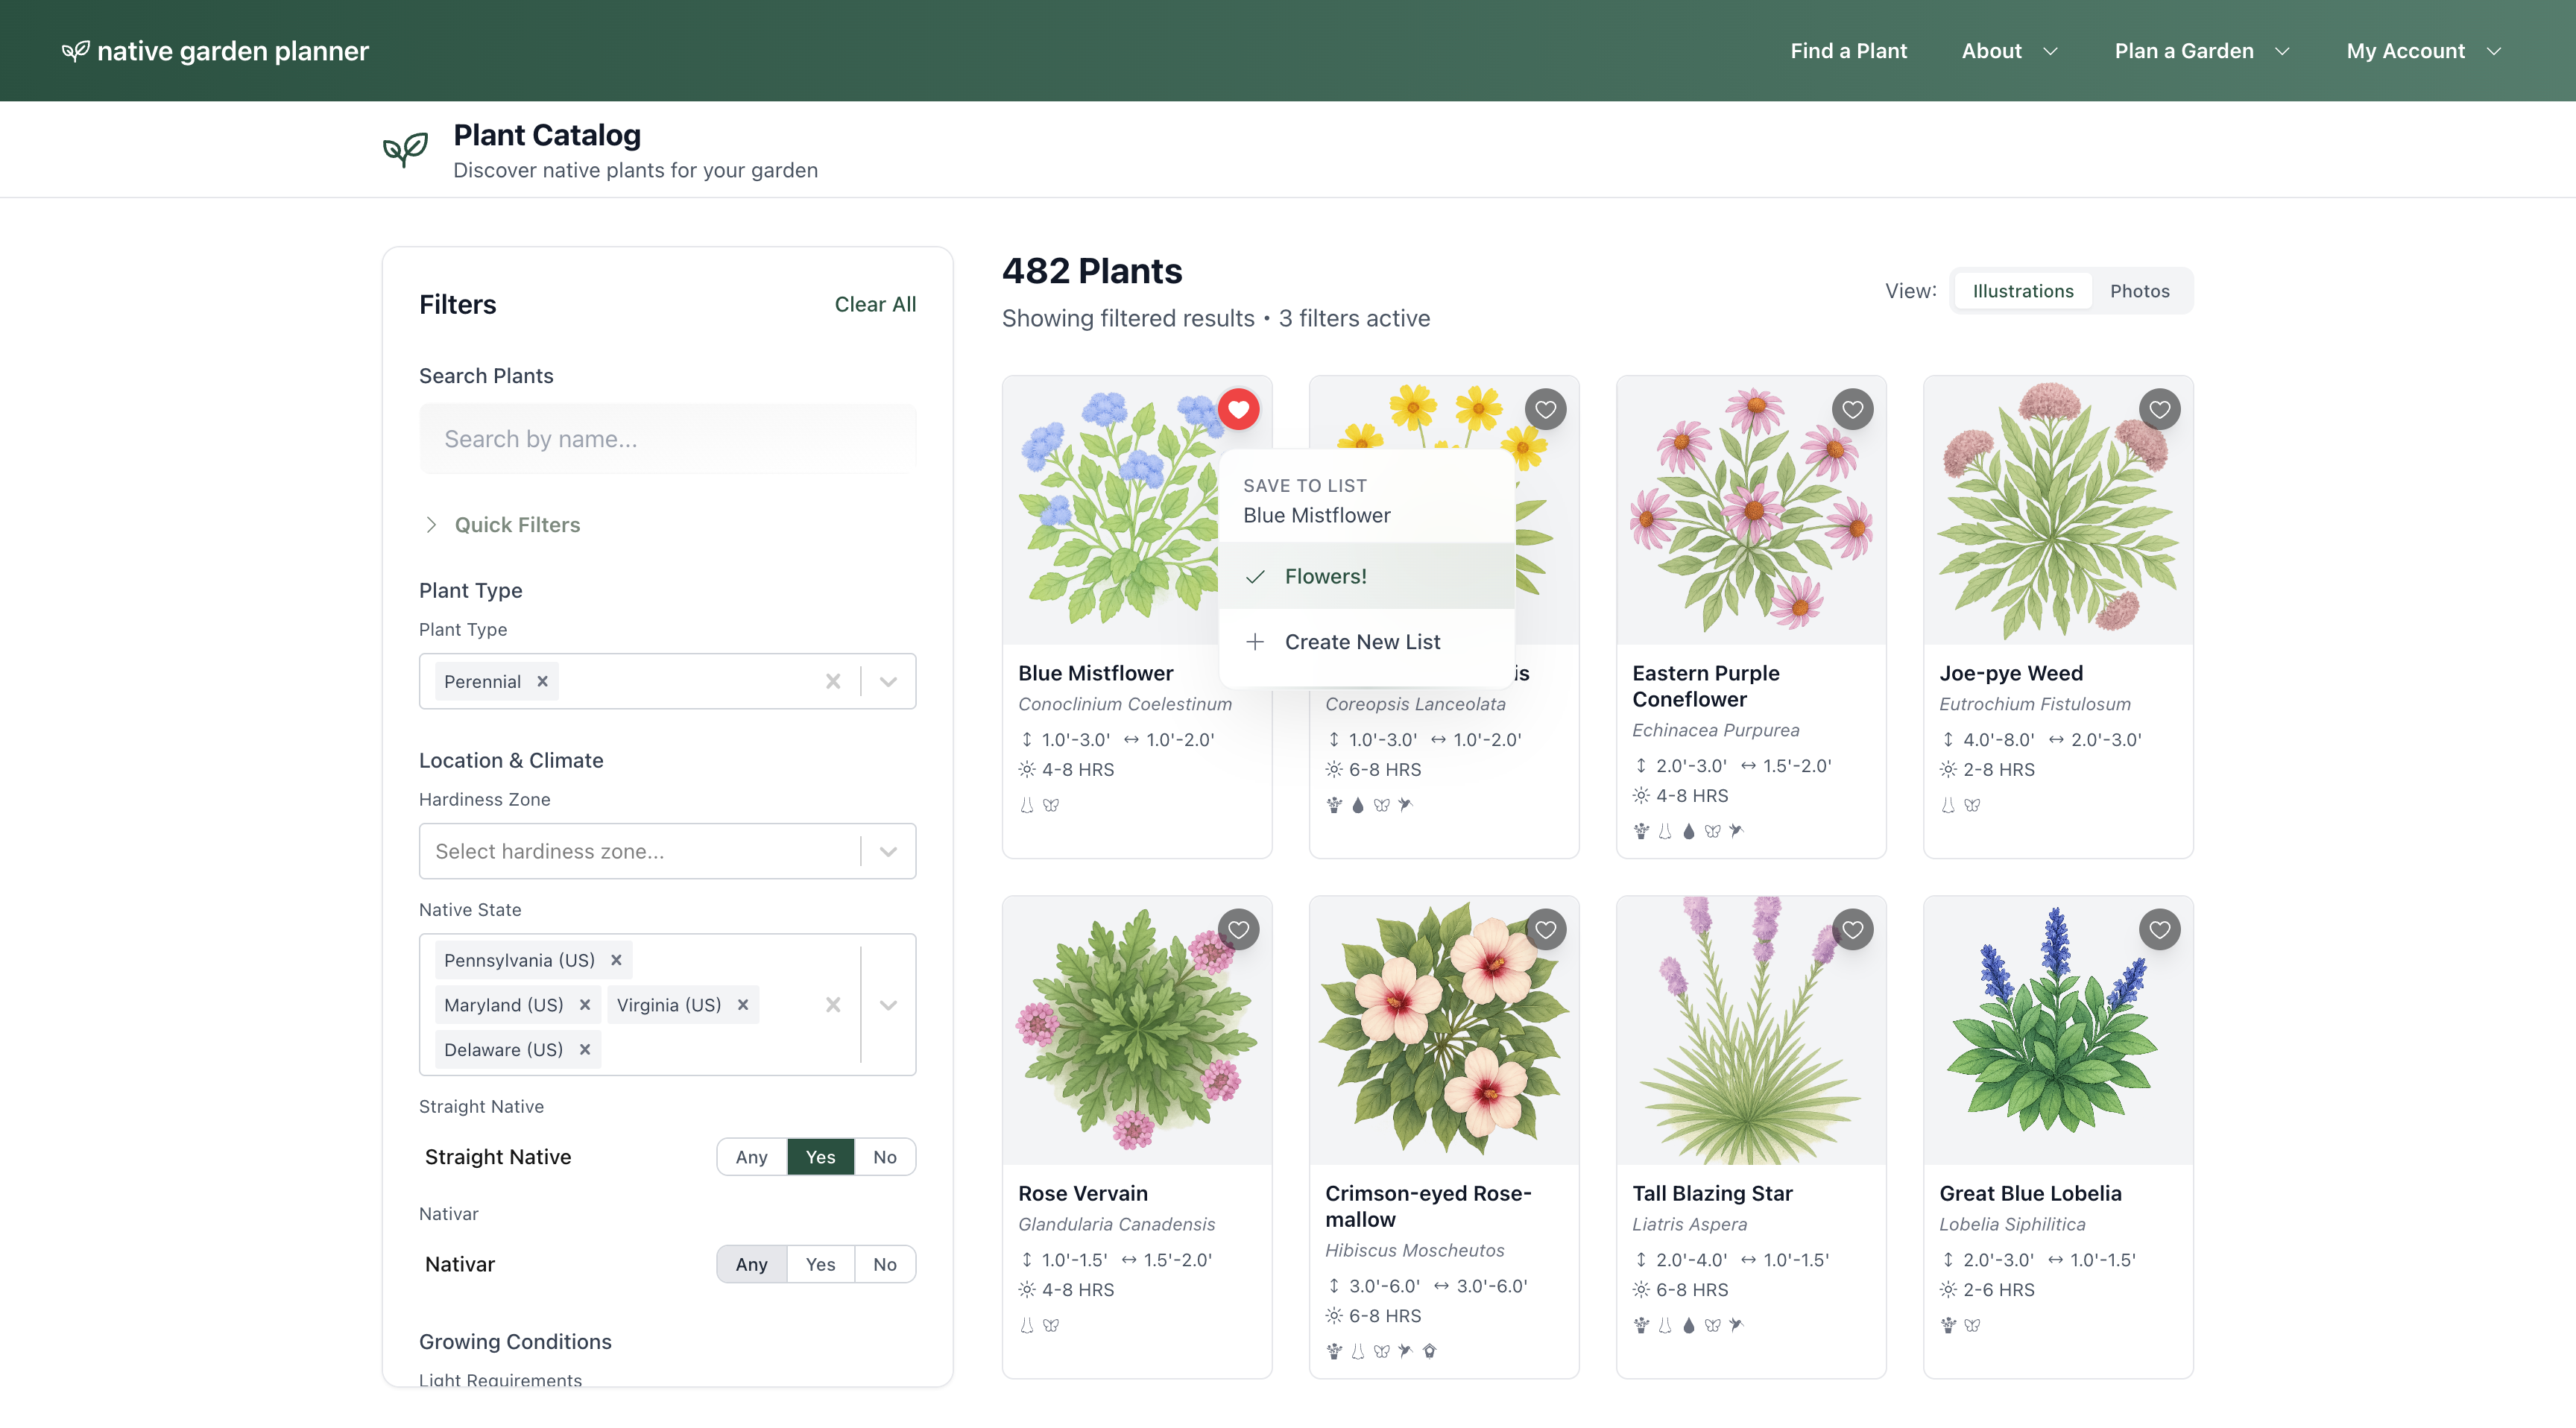
Task: Switch view to Photos
Action: point(2140,291)
